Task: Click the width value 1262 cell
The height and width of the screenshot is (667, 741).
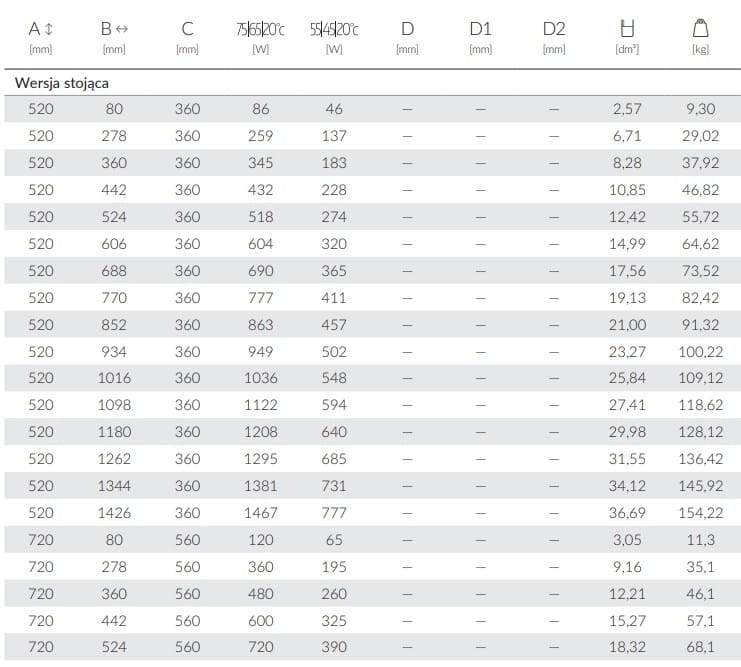Action: tap(114, 459)
